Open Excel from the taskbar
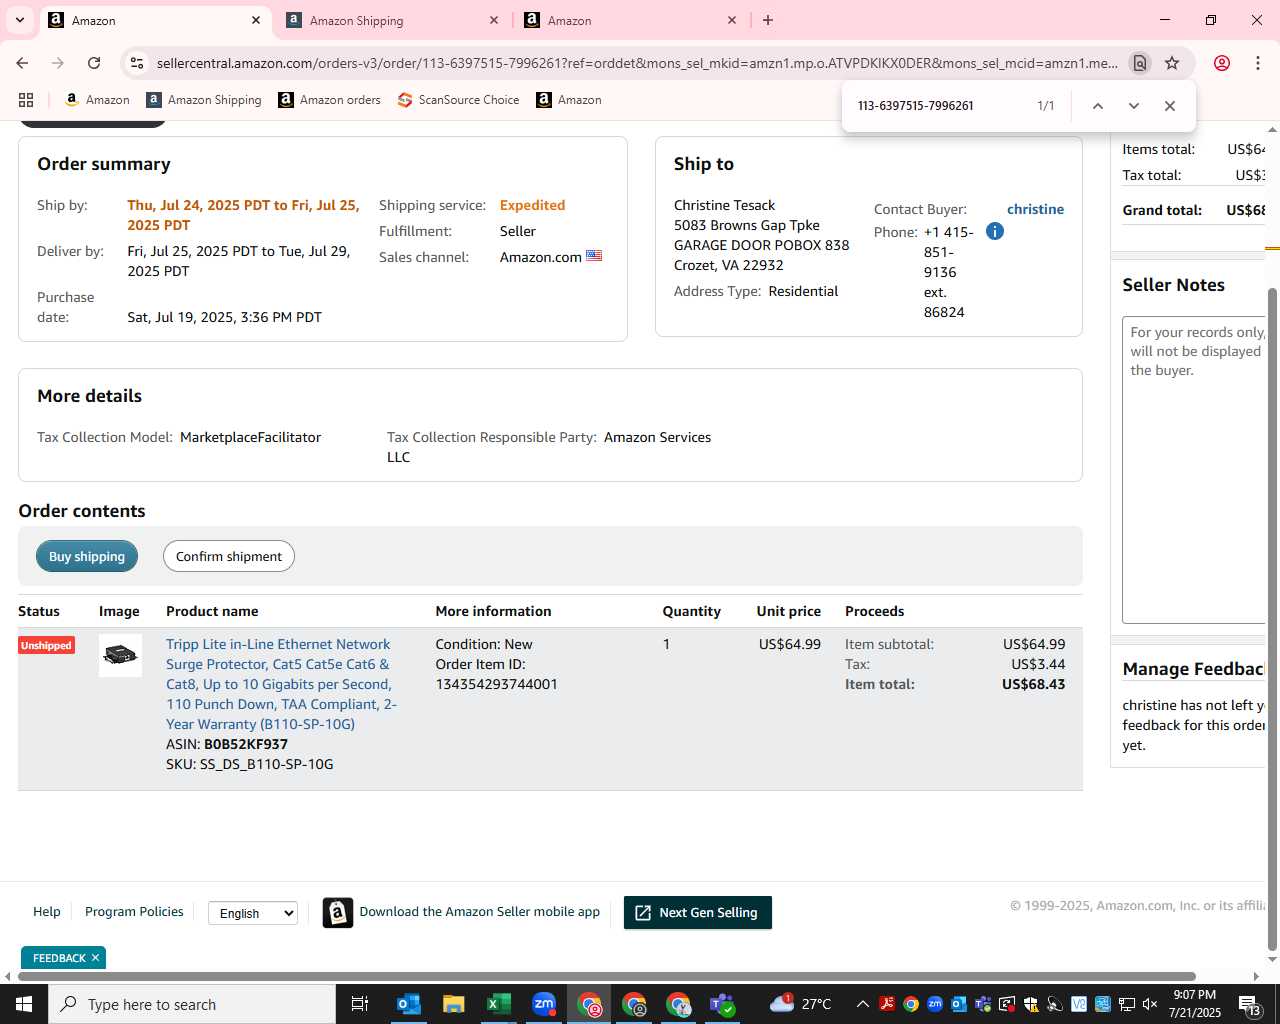This screenshot has width=1280, height=1024. pos(498,1004)
